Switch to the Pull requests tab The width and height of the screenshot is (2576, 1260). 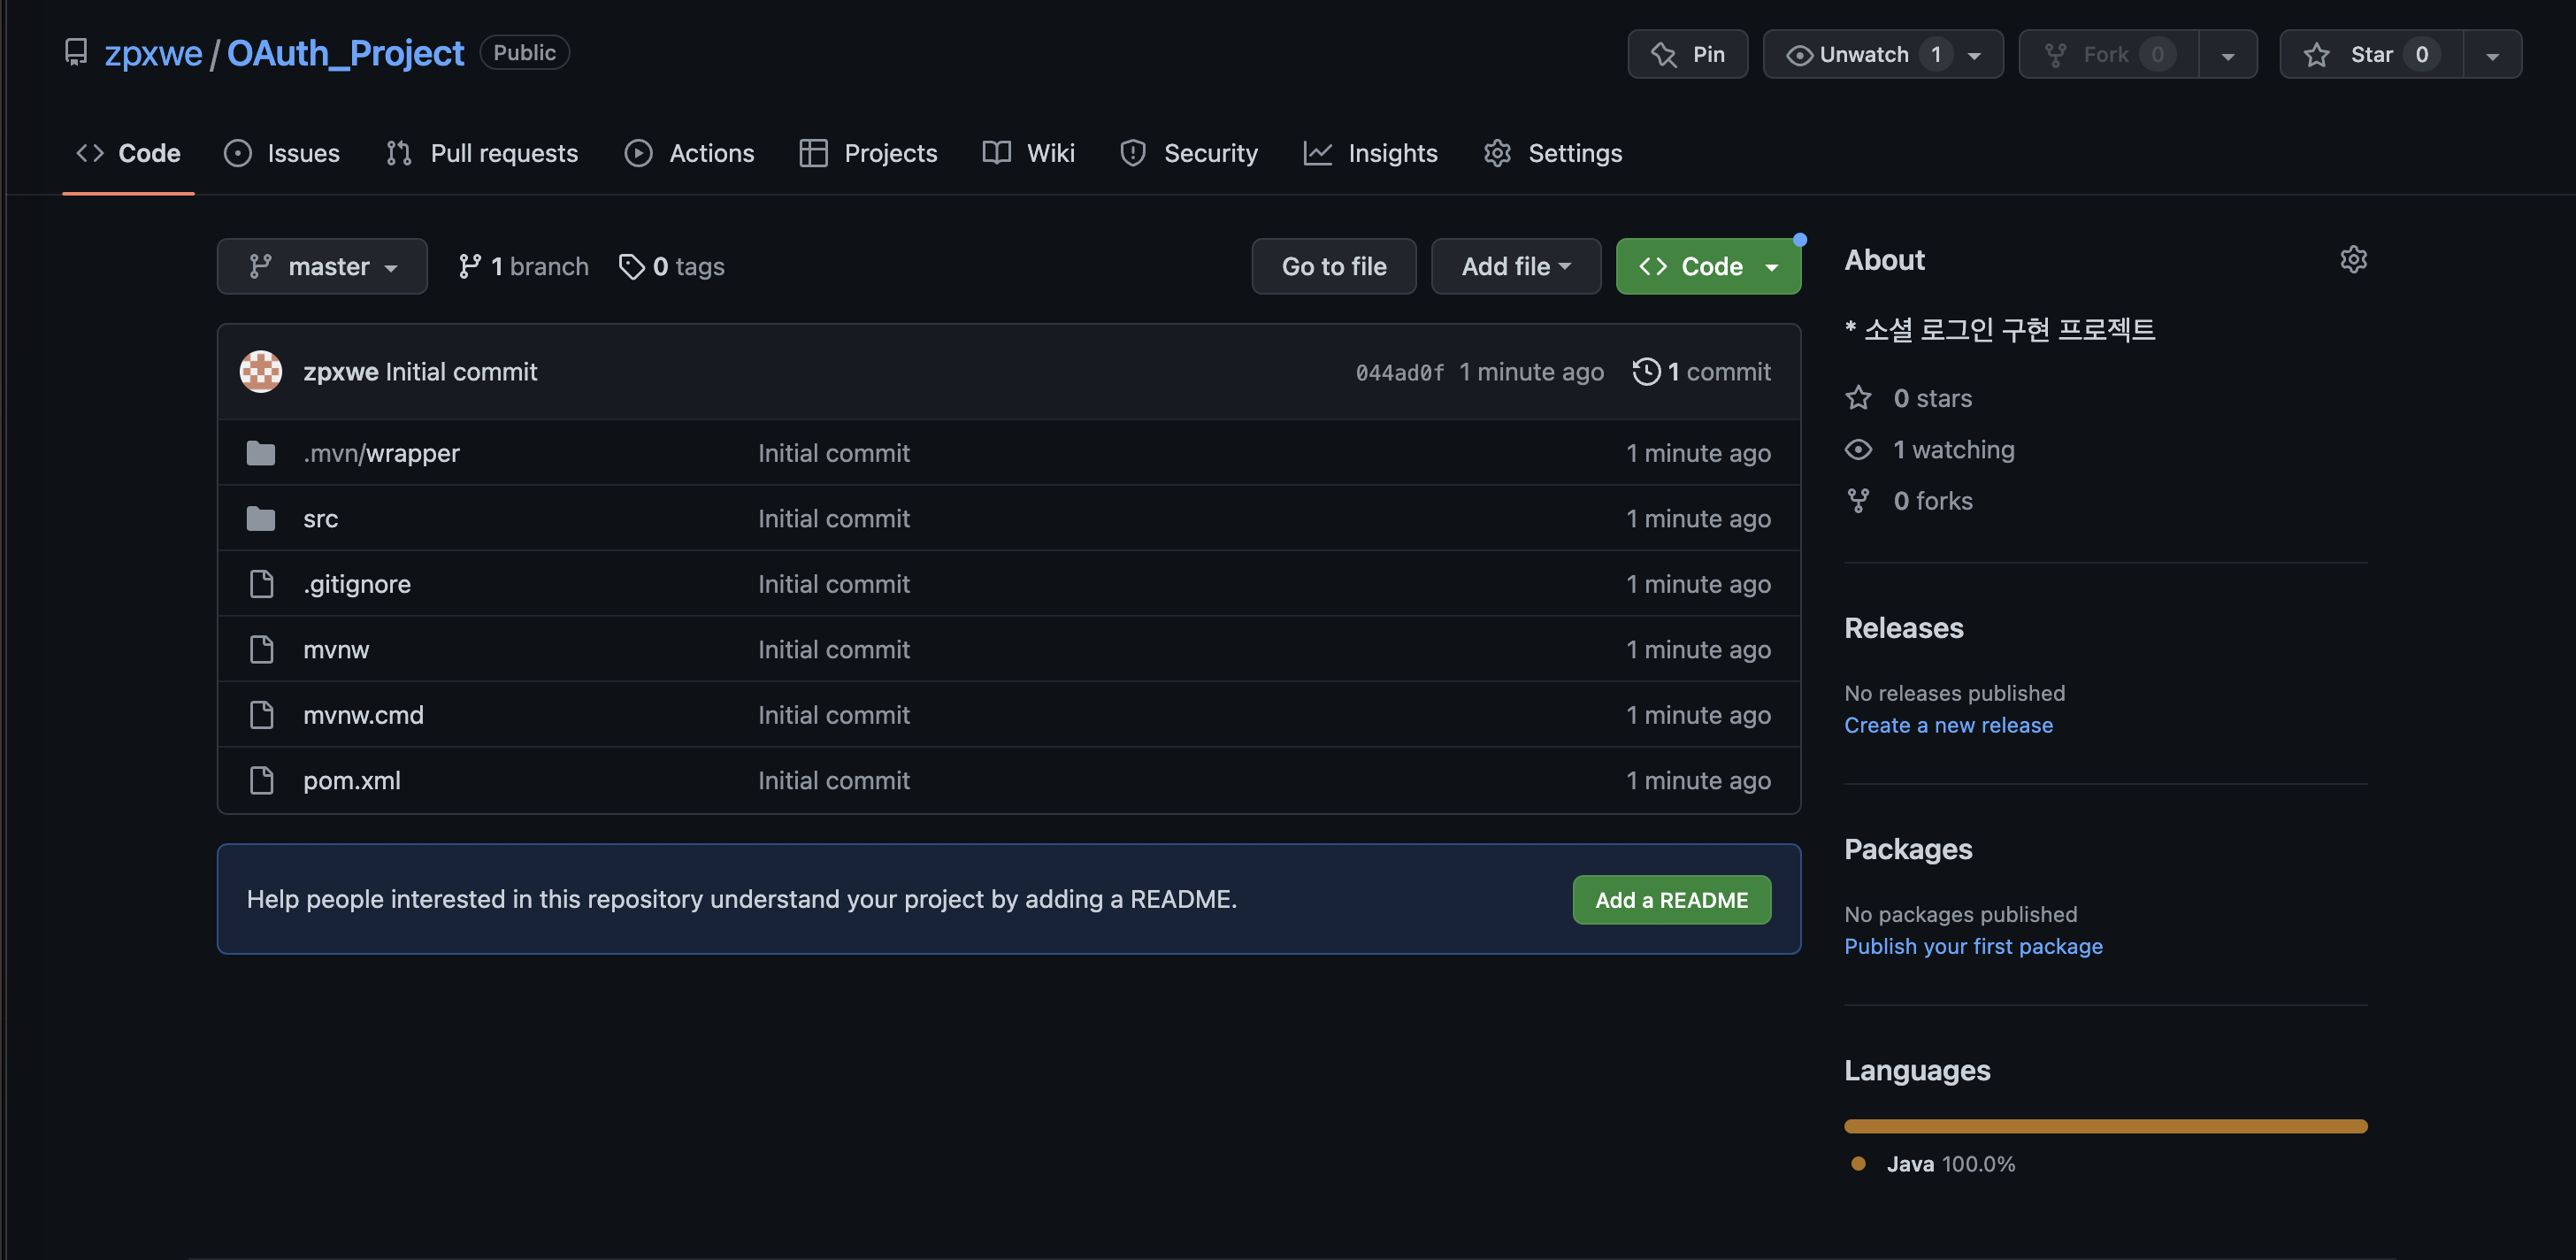pos(482,153)
